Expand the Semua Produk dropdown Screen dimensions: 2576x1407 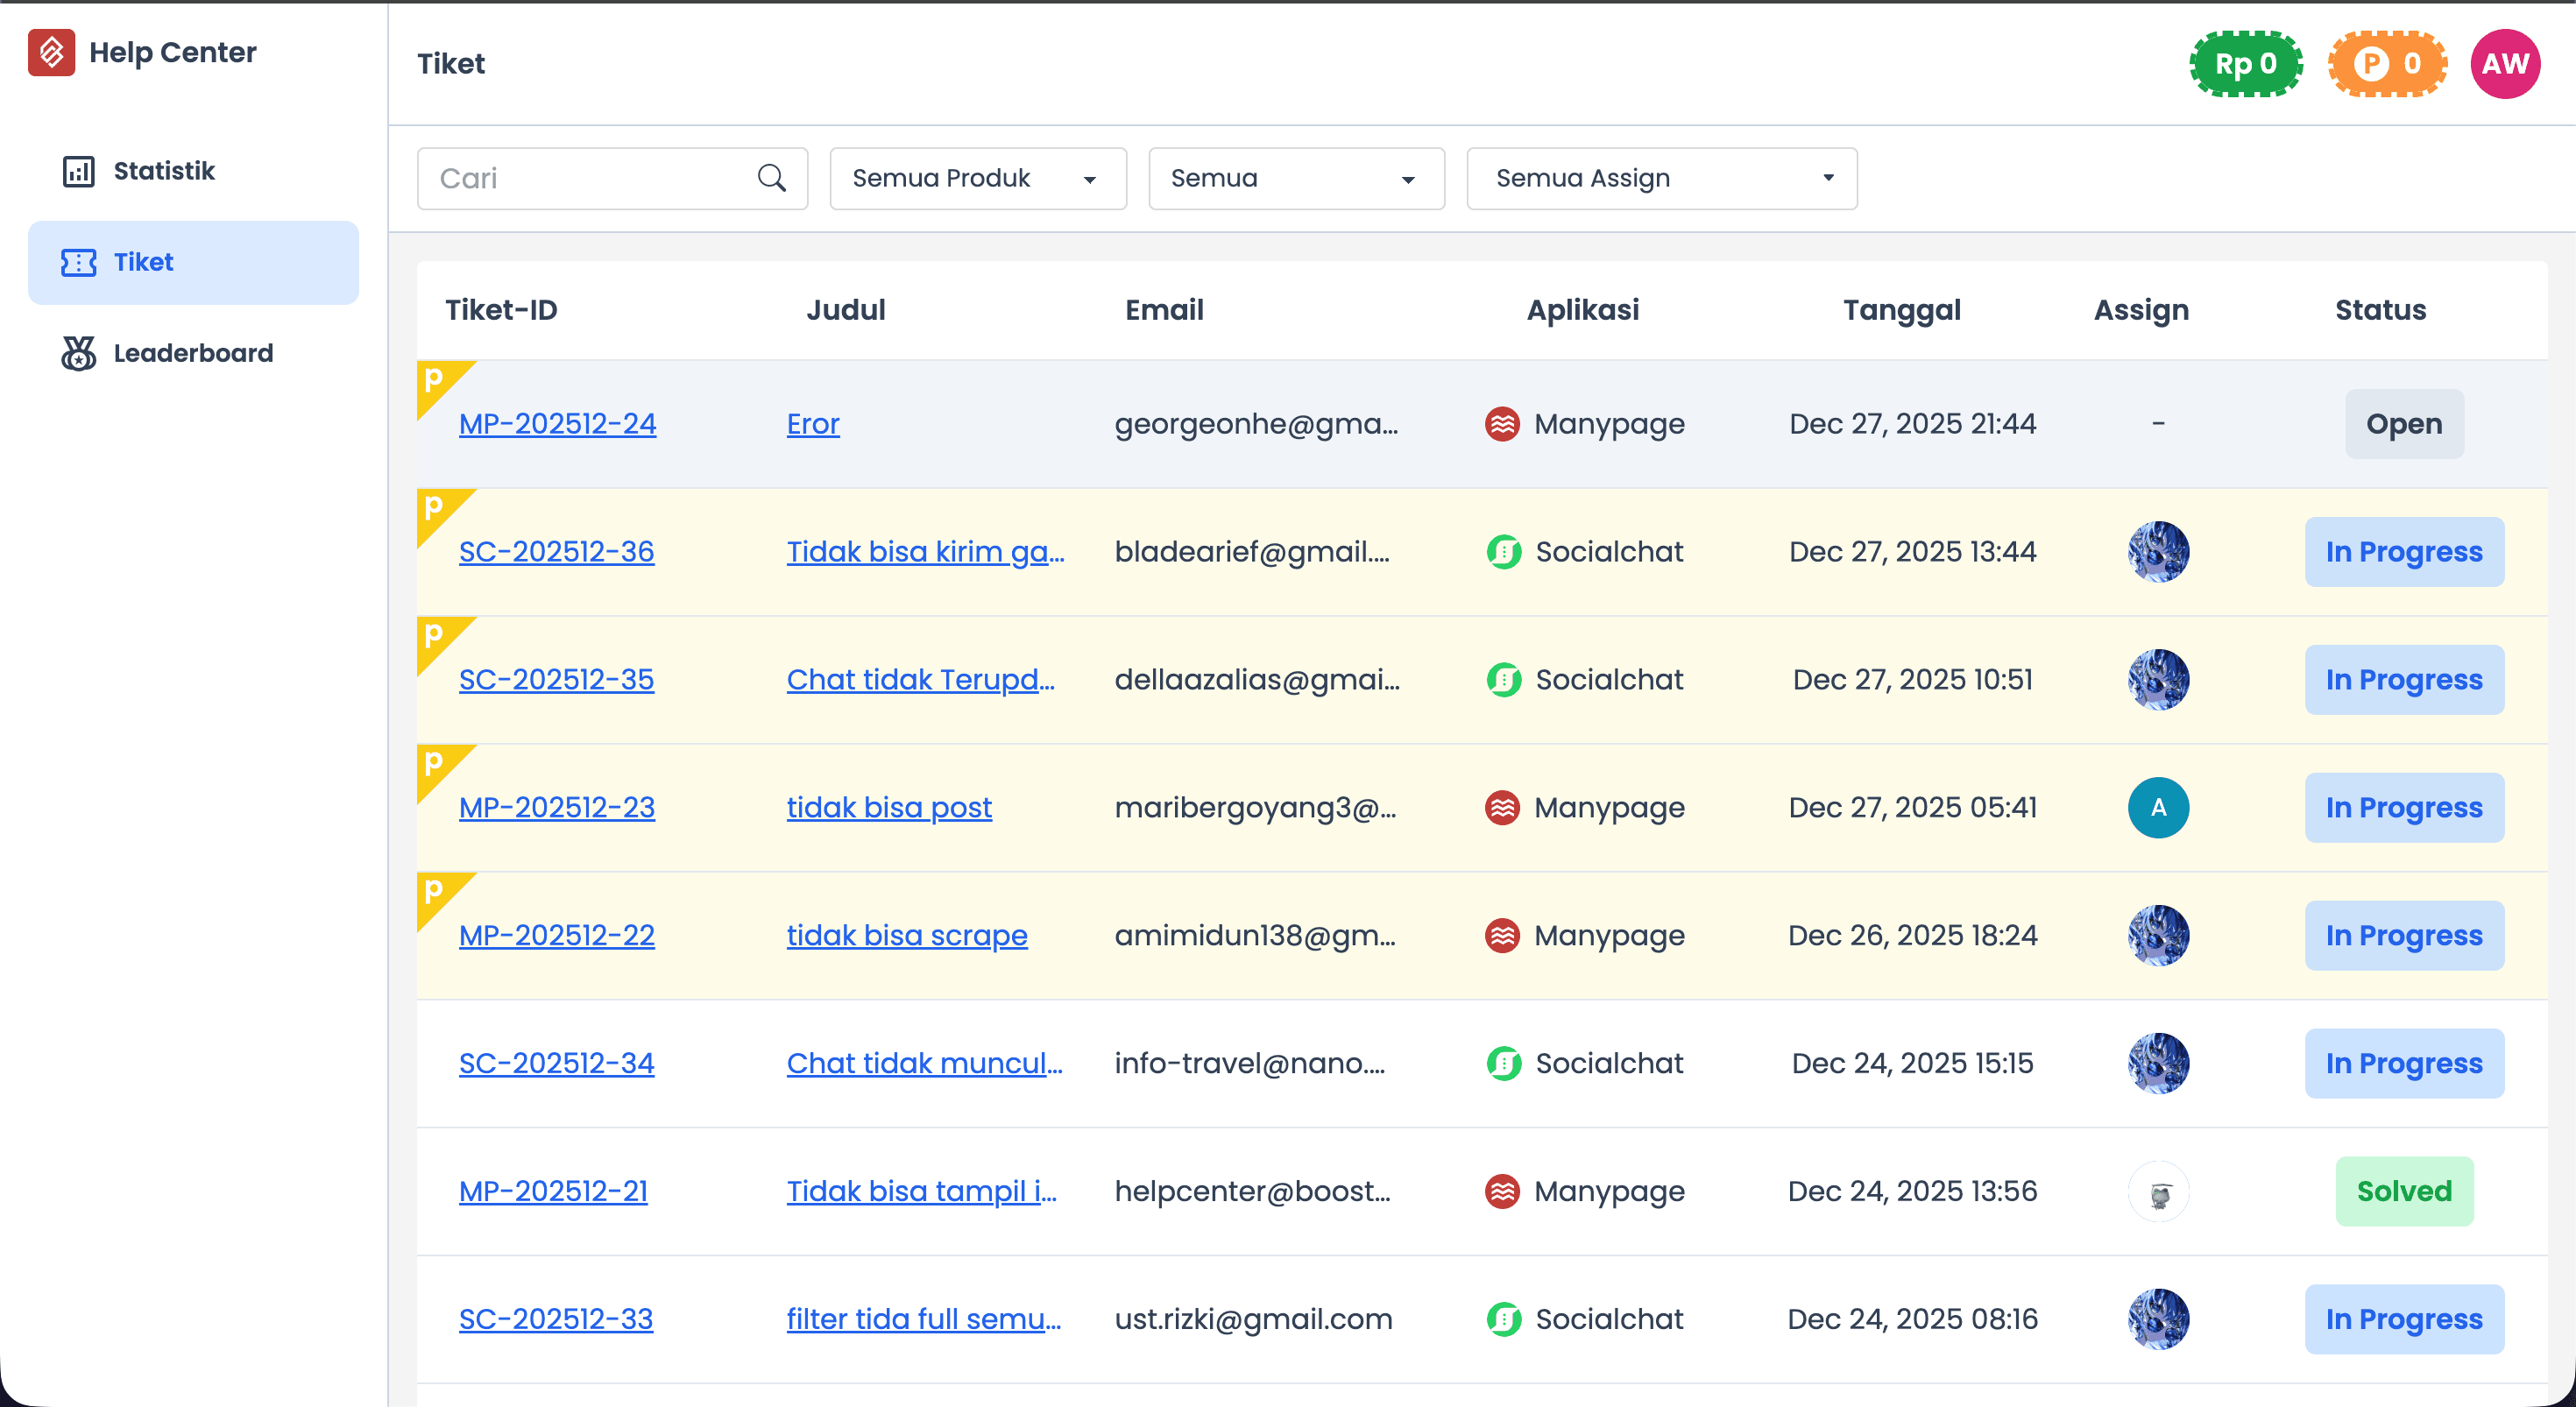(978, 179)
